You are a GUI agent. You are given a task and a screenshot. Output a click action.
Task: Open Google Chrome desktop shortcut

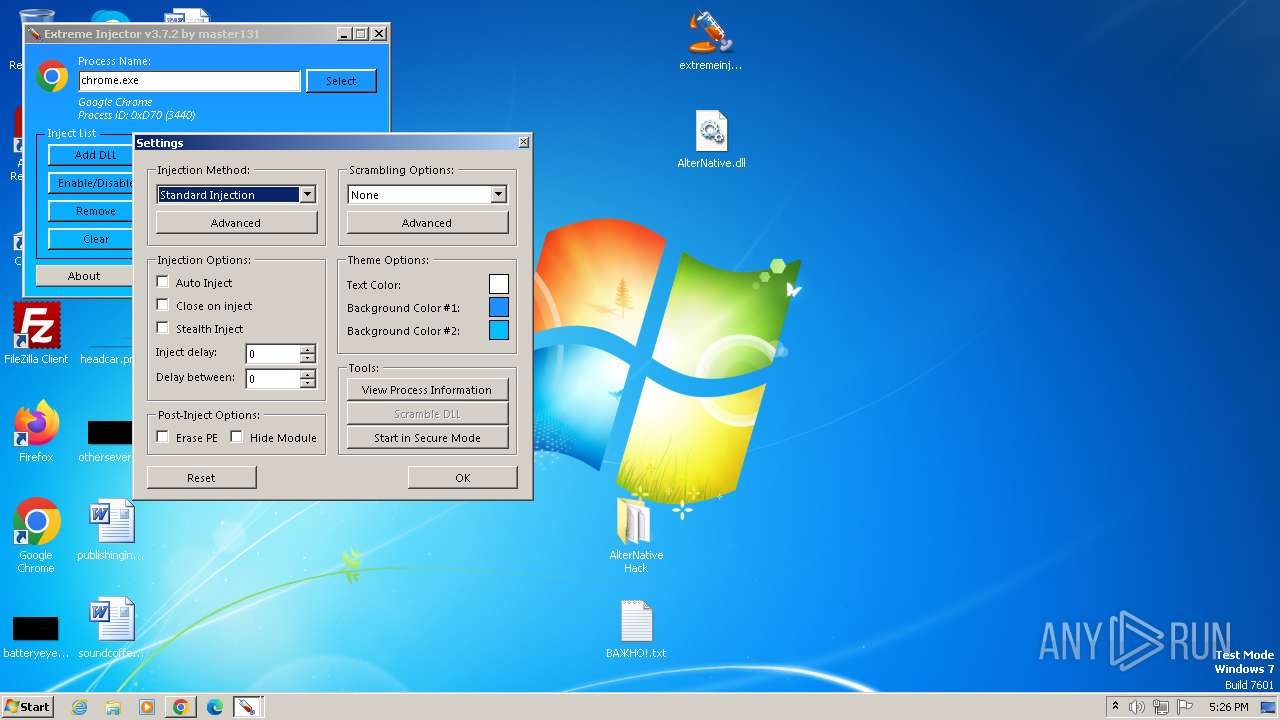pos(36,536)
